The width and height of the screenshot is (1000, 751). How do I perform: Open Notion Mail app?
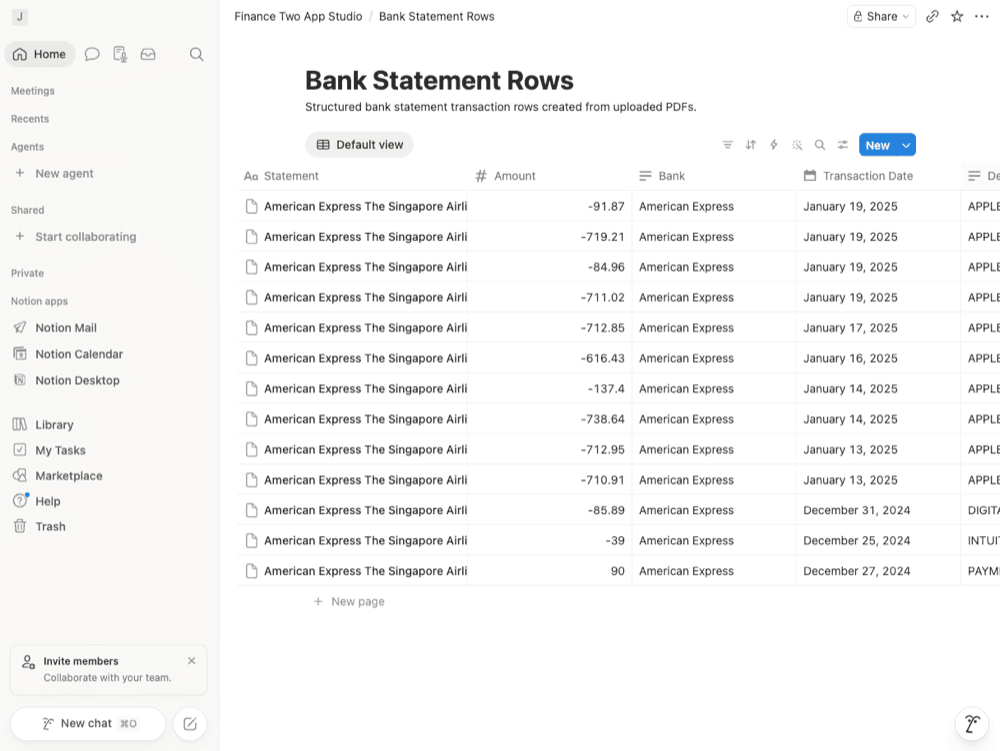pos(66,328)
